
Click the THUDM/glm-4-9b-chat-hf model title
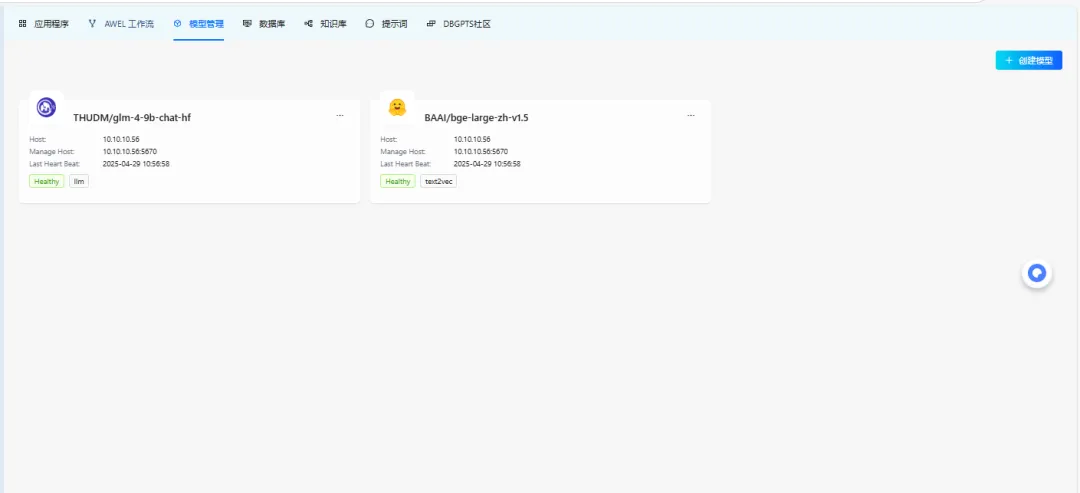[132, 118]
